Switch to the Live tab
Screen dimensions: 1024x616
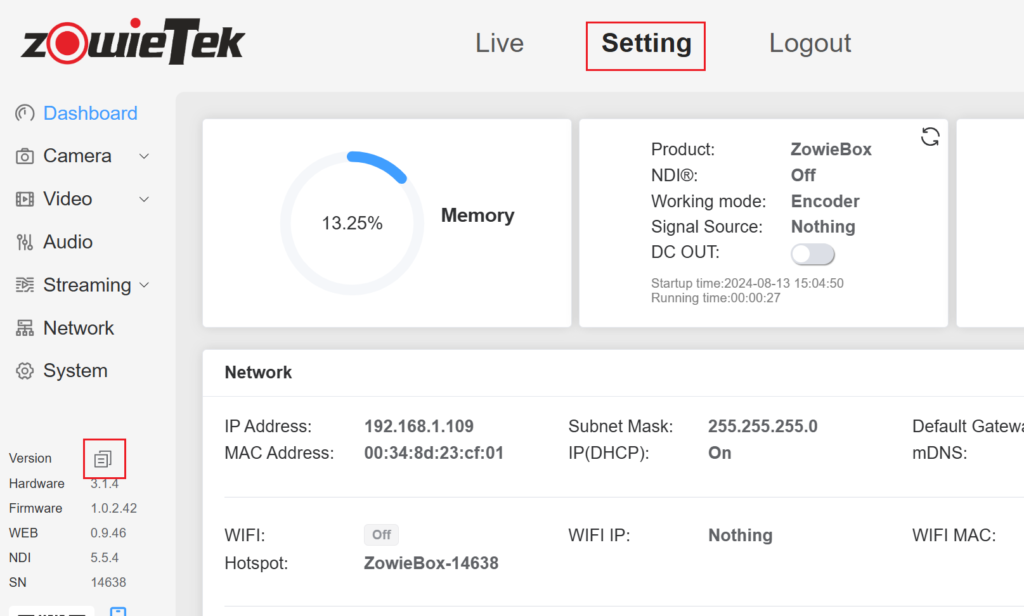[x=499, y=44]
